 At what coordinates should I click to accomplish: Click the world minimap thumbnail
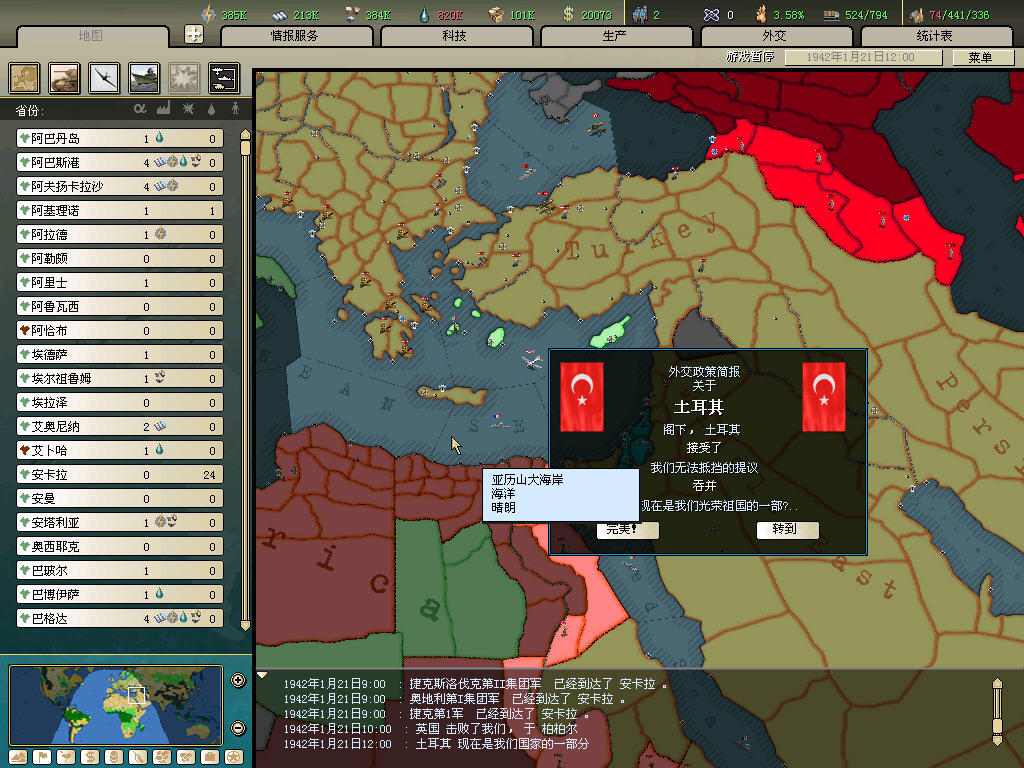point(116,705)
